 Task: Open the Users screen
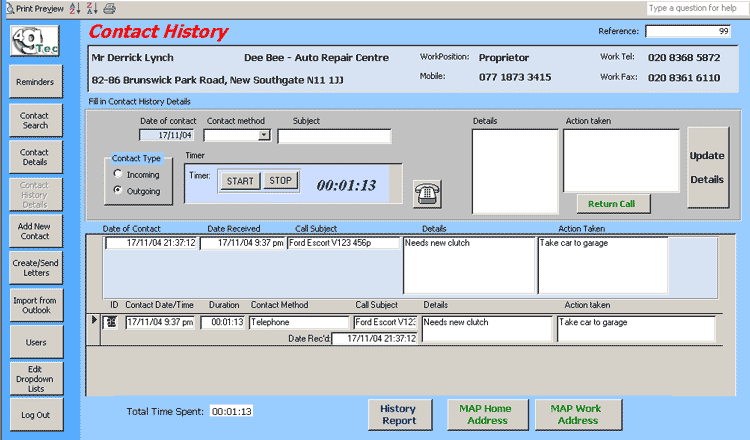pyautogui.click(x=36, y=342)
